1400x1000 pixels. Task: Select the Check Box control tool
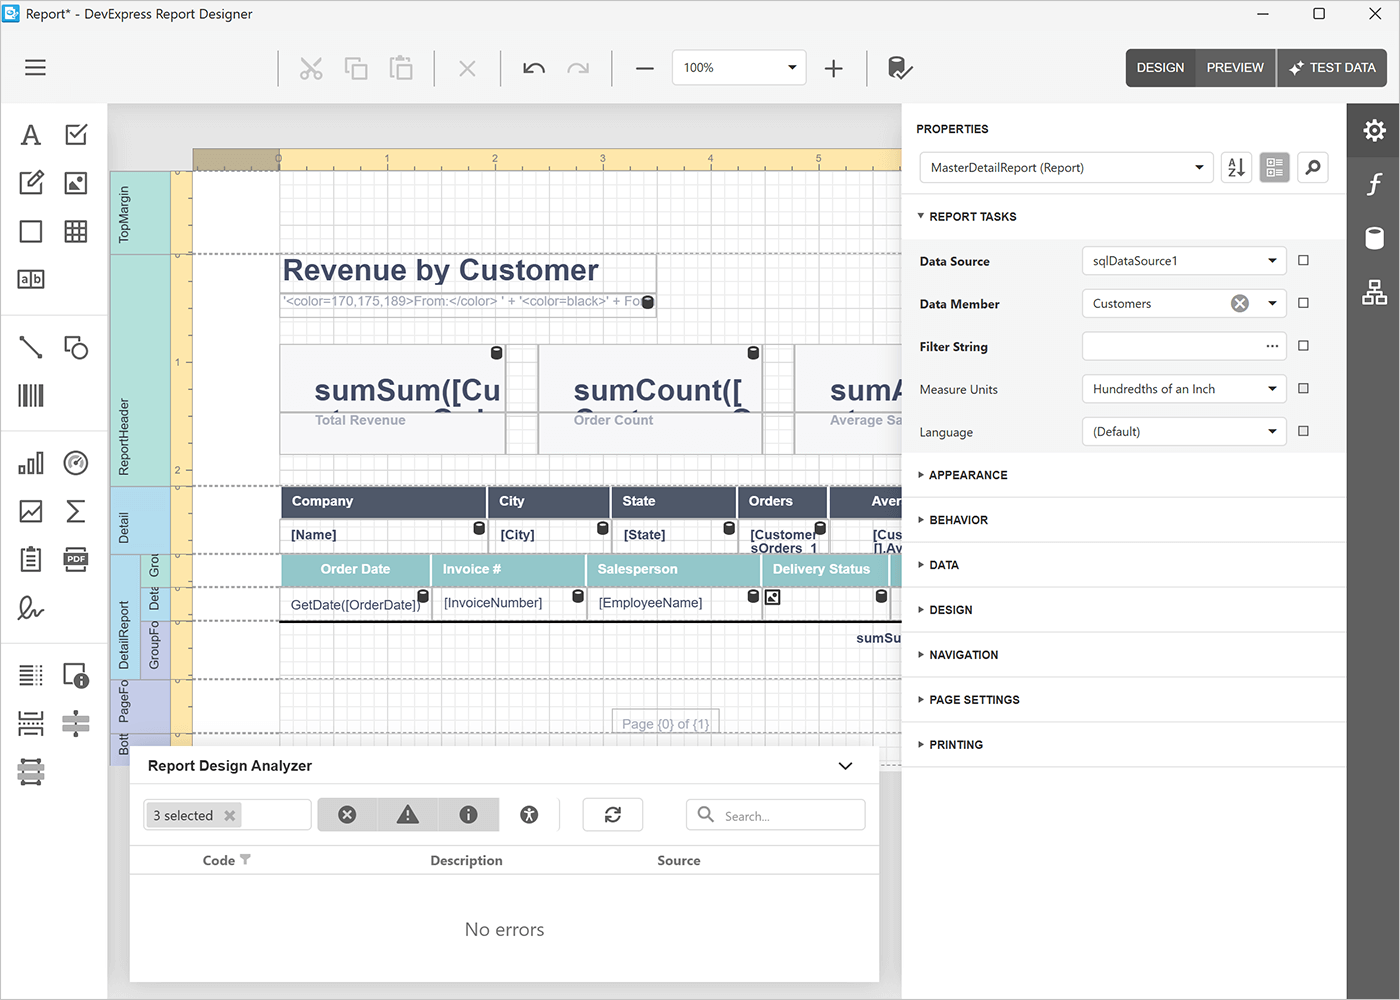pos(75,134)
